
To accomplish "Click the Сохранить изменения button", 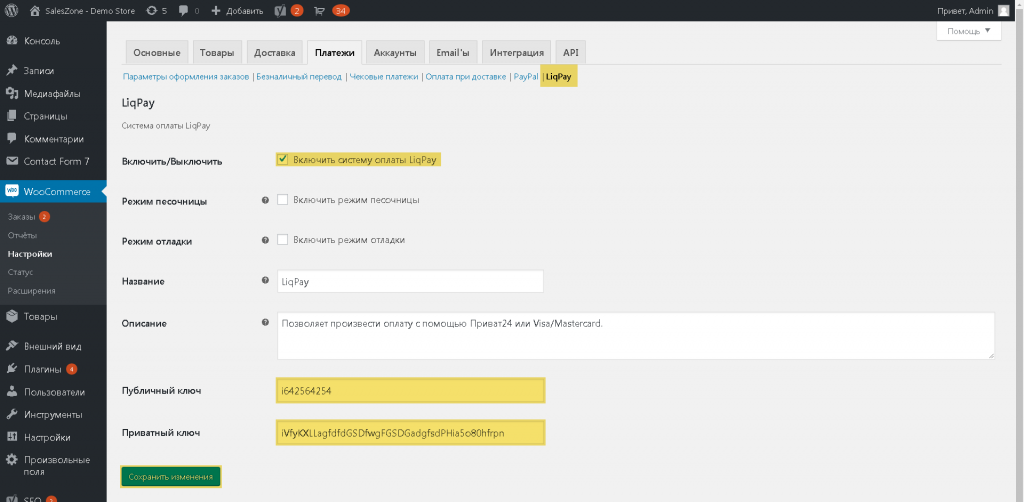I will 171,477.
